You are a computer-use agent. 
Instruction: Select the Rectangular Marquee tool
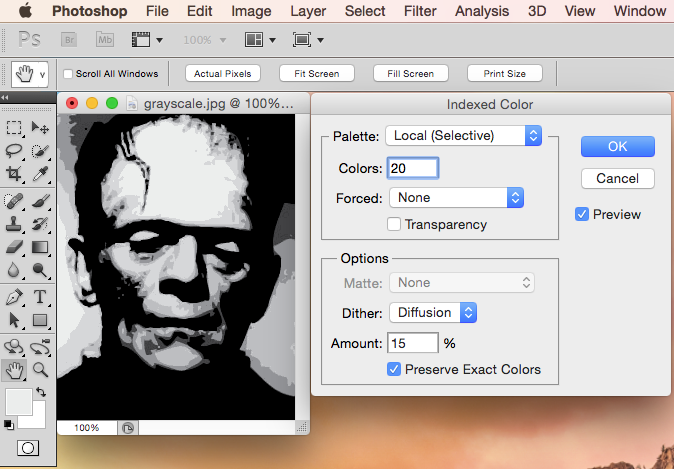tap(15, 128)
